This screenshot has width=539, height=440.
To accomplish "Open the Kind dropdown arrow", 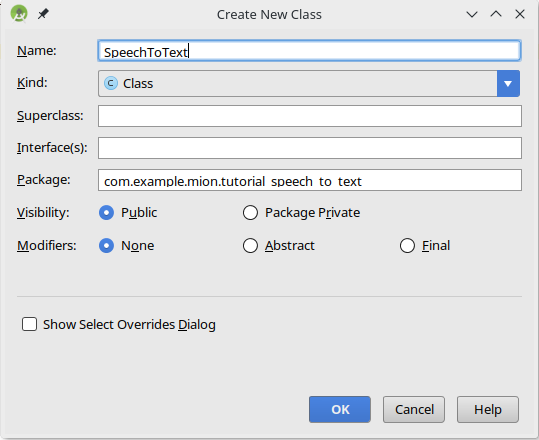I will point(508,84).
